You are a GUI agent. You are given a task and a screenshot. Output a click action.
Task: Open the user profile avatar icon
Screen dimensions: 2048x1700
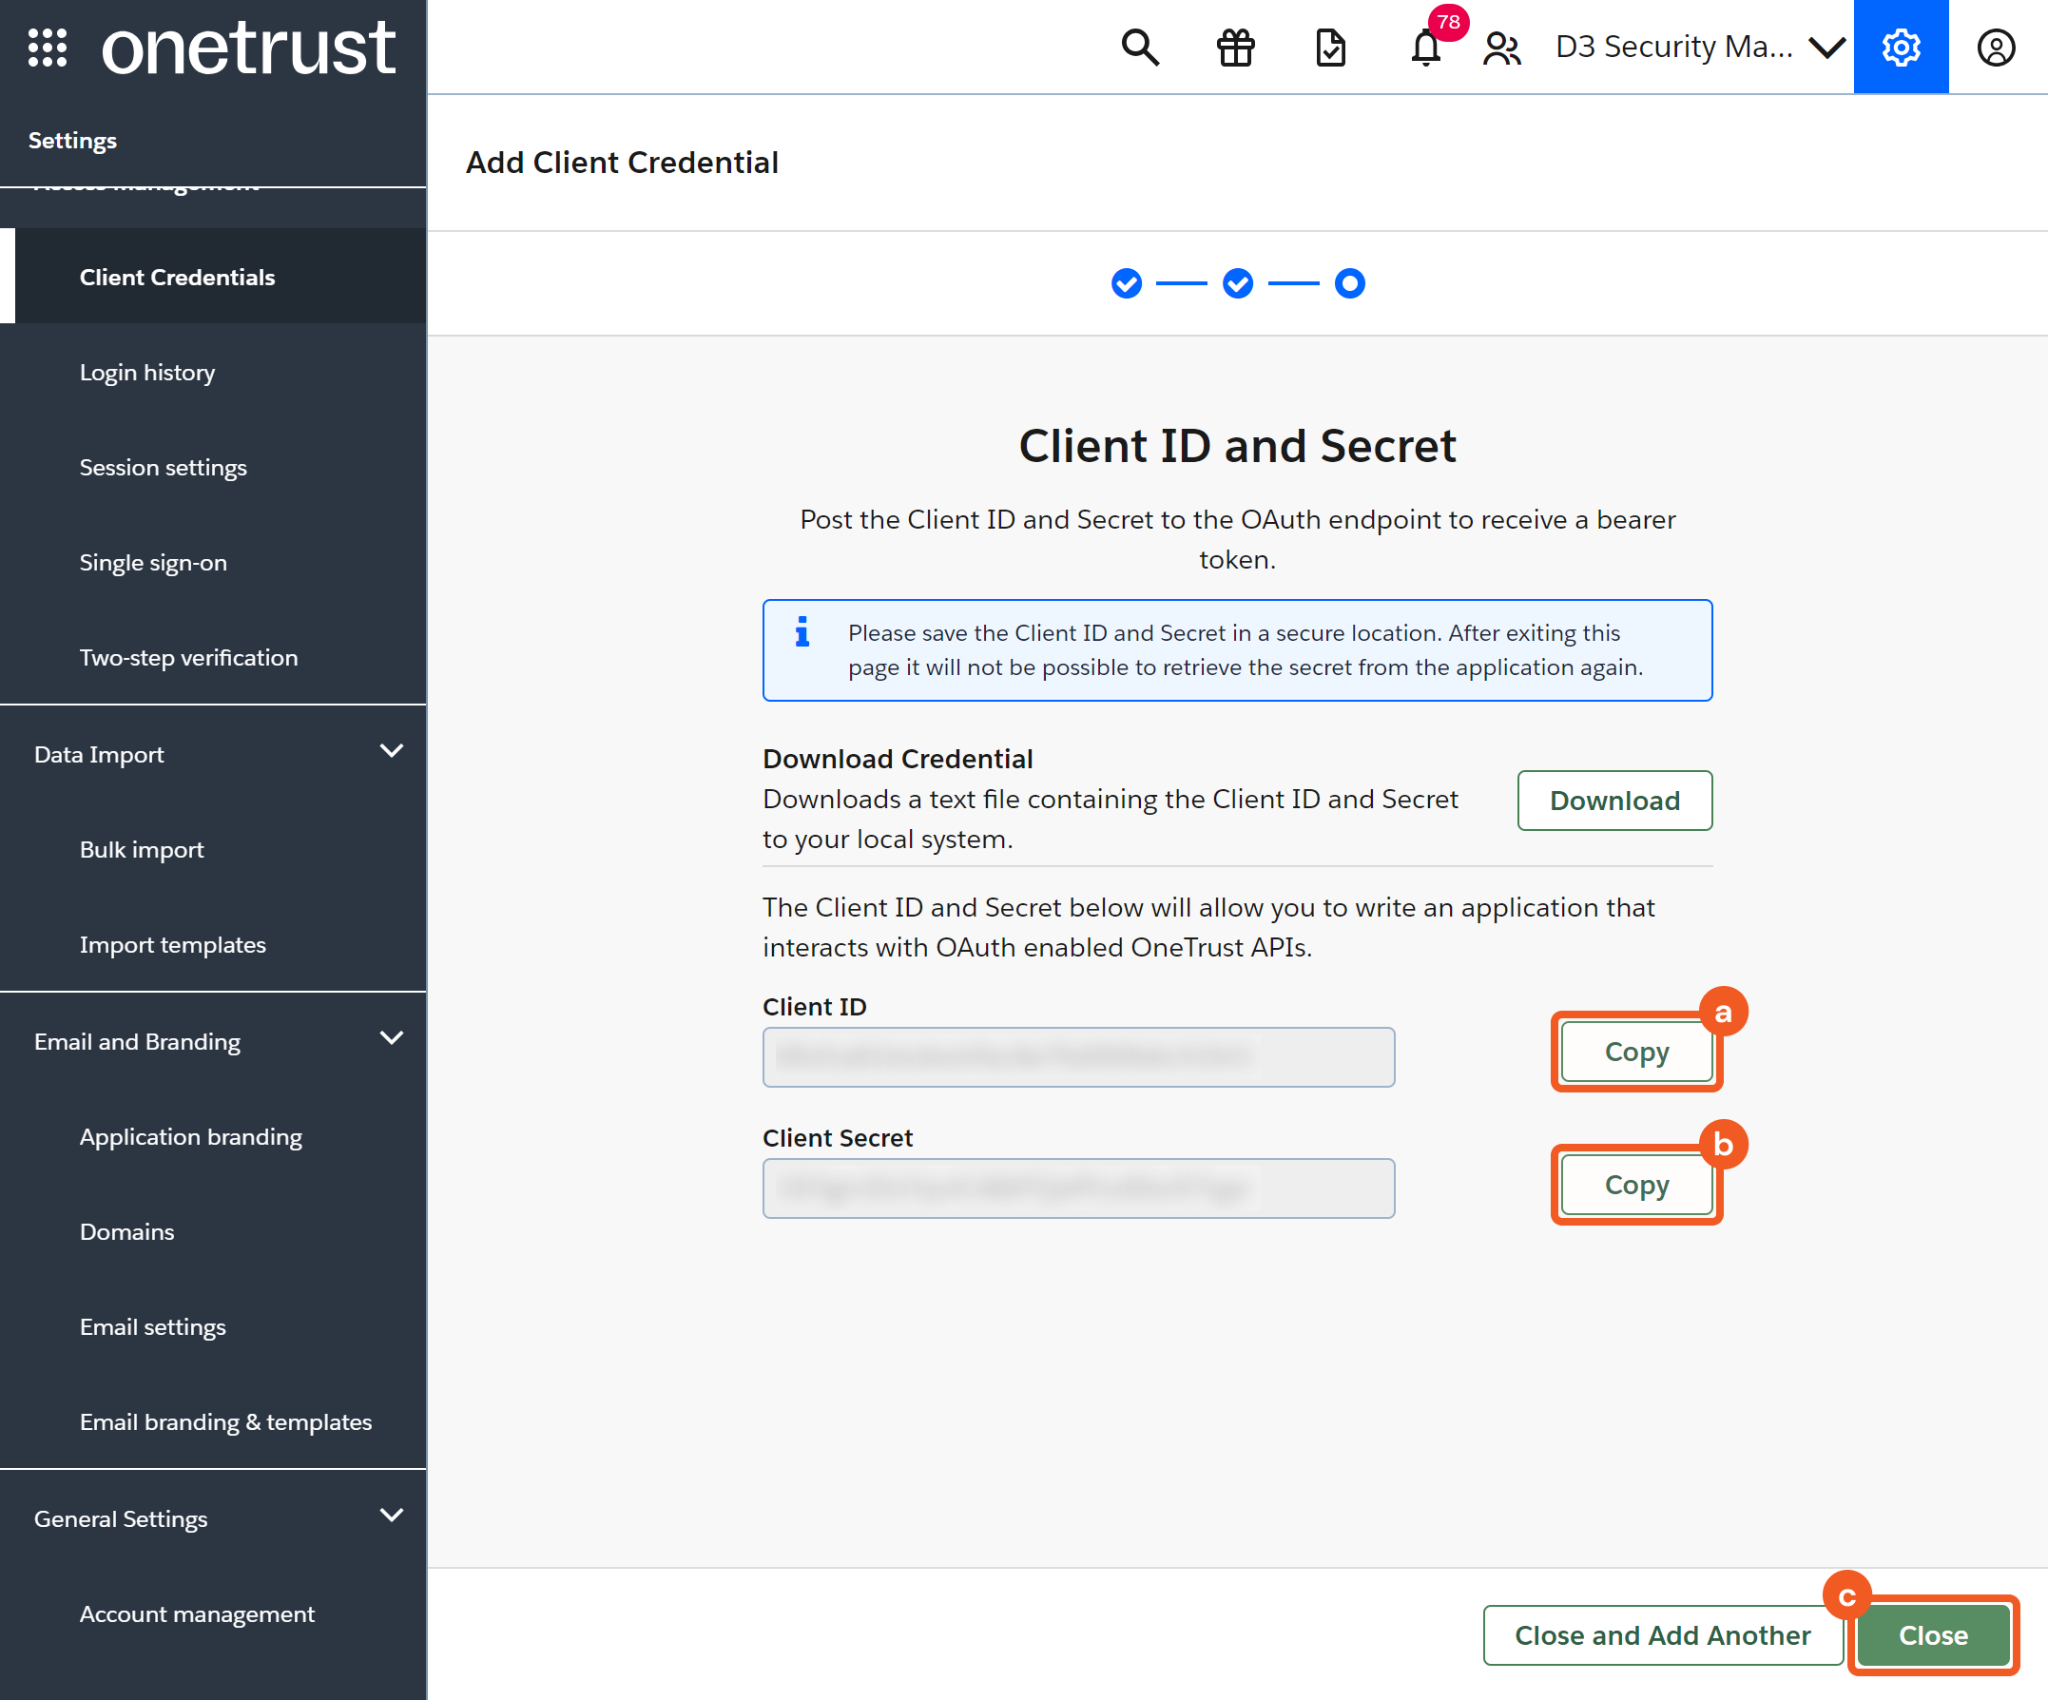coord(1995,47)
